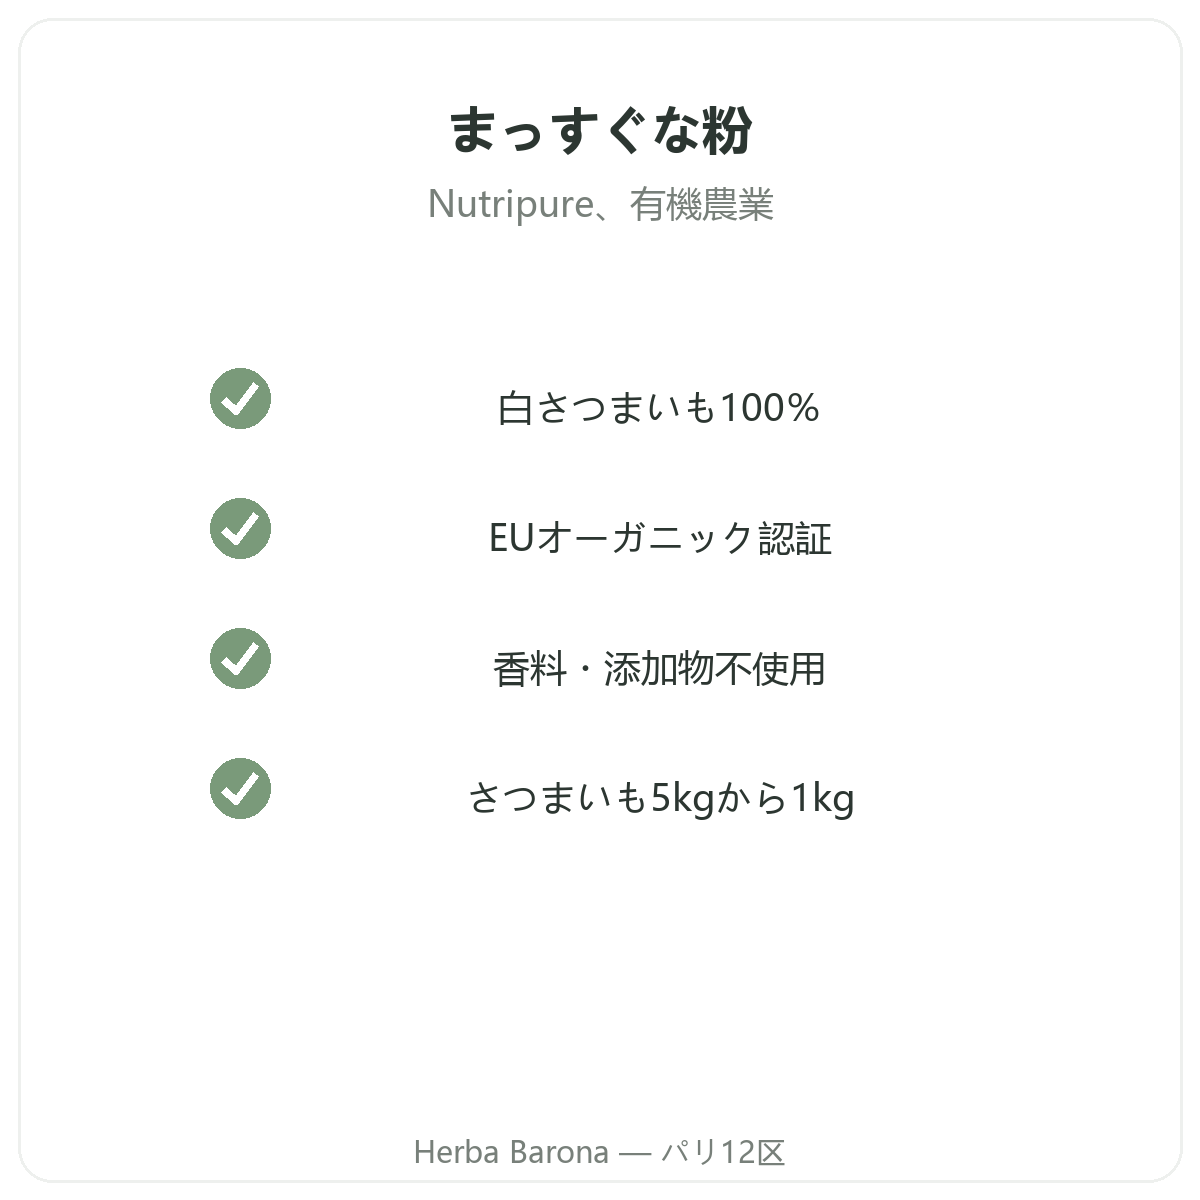Select the green check next to EUオーガニック認証
The height and width of the screenshot is (1200, 1200).
coord(240,528)
